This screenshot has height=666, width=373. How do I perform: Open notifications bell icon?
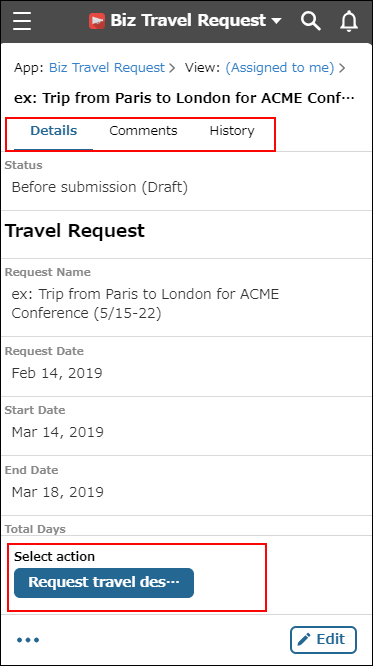(x=349, y=21)
